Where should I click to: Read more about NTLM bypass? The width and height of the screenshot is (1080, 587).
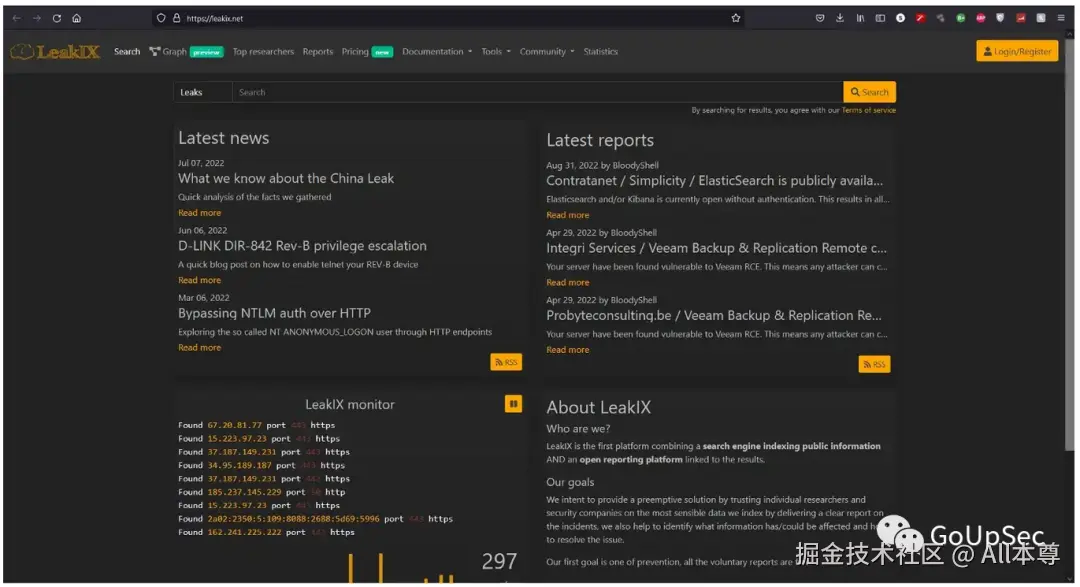pyautogui.click(x=200, y=348)
